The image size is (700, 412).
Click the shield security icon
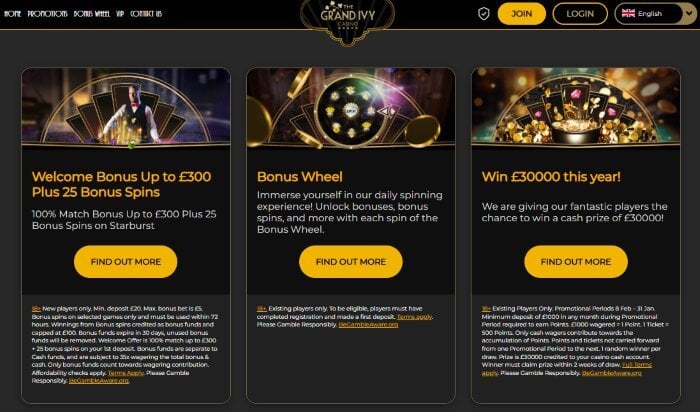pyautogui.click(x=484, y=14)
